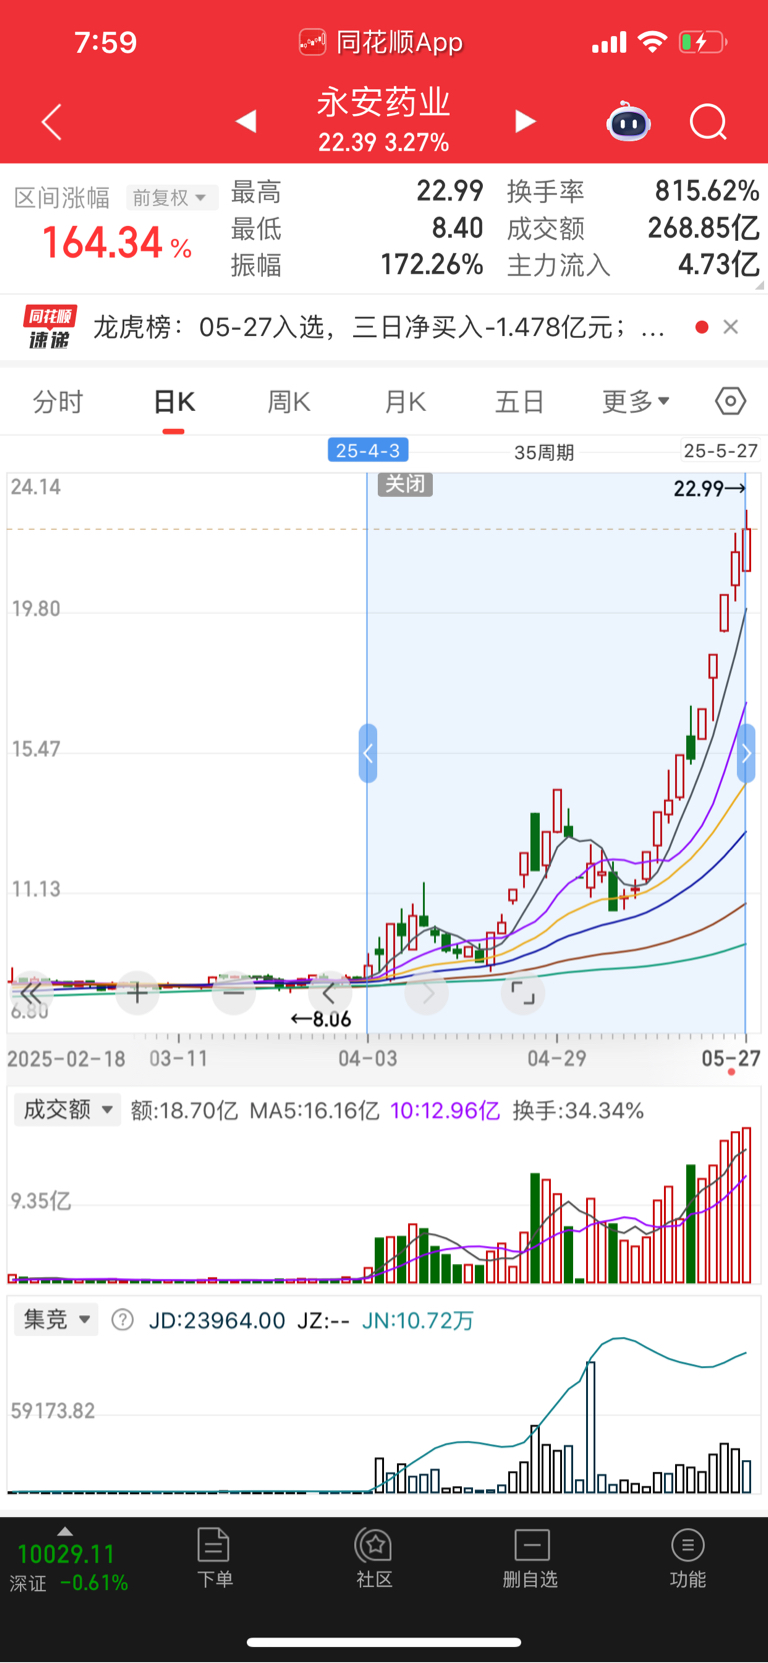Tap the double-left rewind chart control
This screenshot has width=768, height=1663.
coord(31,993)
